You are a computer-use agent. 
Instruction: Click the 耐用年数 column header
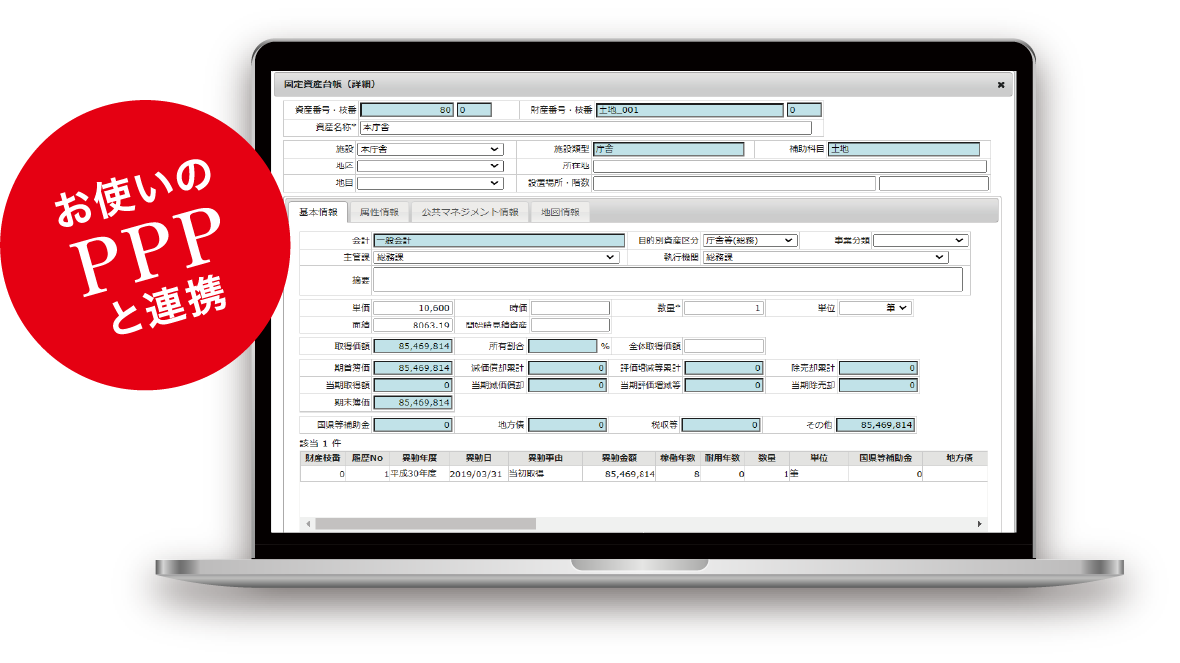[722, 458]
